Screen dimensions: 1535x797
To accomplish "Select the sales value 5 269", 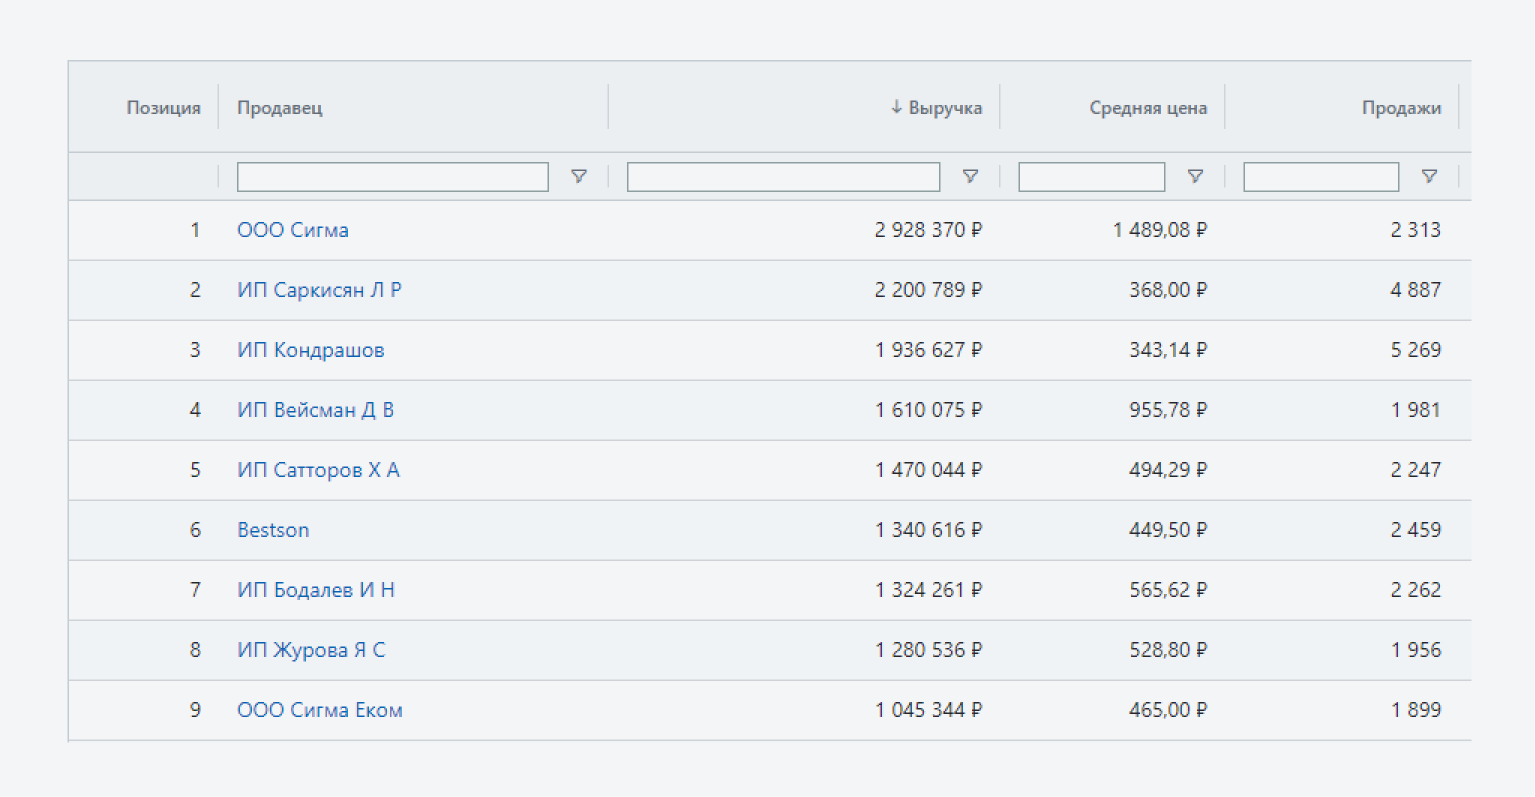I will [1415, 350].
